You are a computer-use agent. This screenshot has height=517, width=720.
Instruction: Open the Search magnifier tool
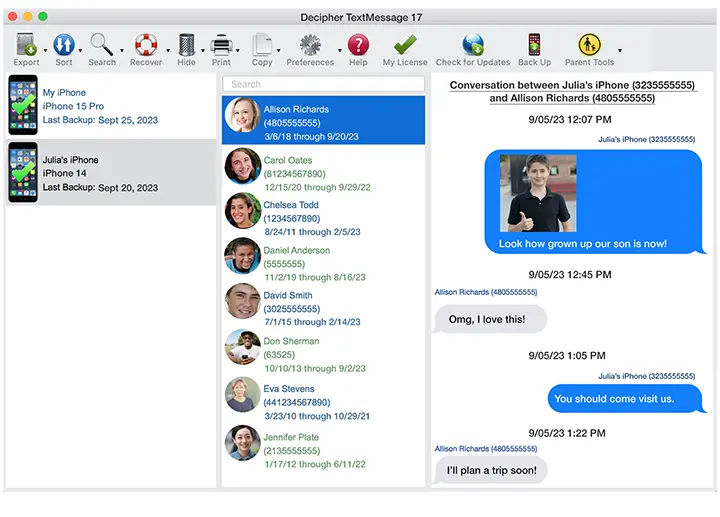click(x=101, y=45)
